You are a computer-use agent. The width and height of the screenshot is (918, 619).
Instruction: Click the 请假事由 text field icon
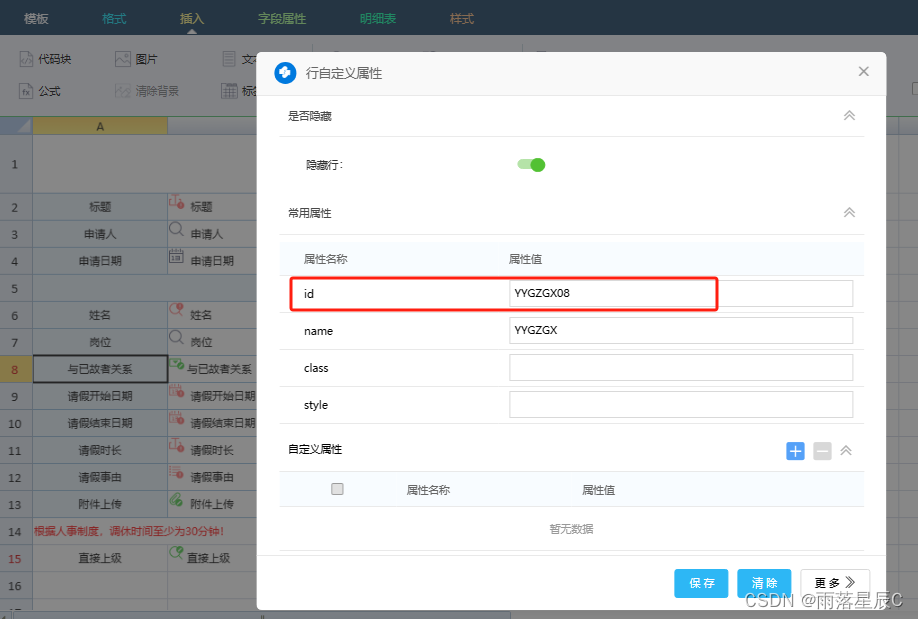coord(176,472)
